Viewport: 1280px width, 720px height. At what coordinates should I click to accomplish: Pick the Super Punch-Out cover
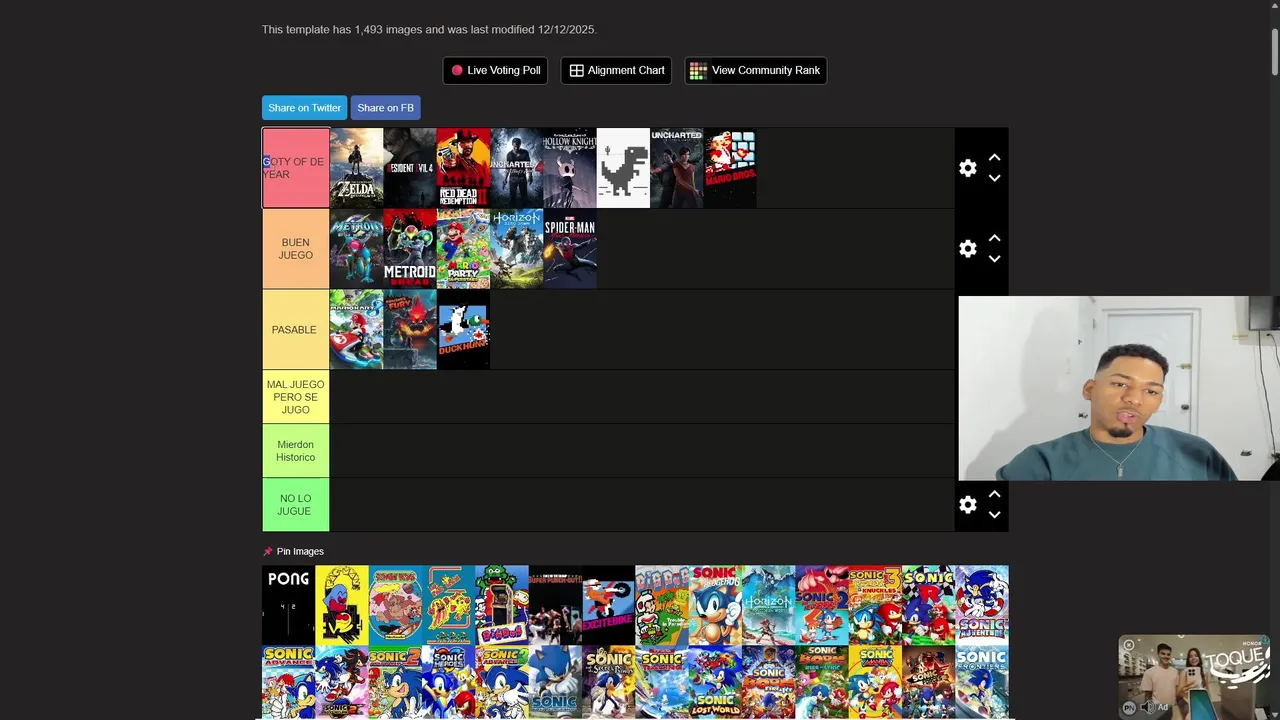pyautogui.click(x=555, y=605)
